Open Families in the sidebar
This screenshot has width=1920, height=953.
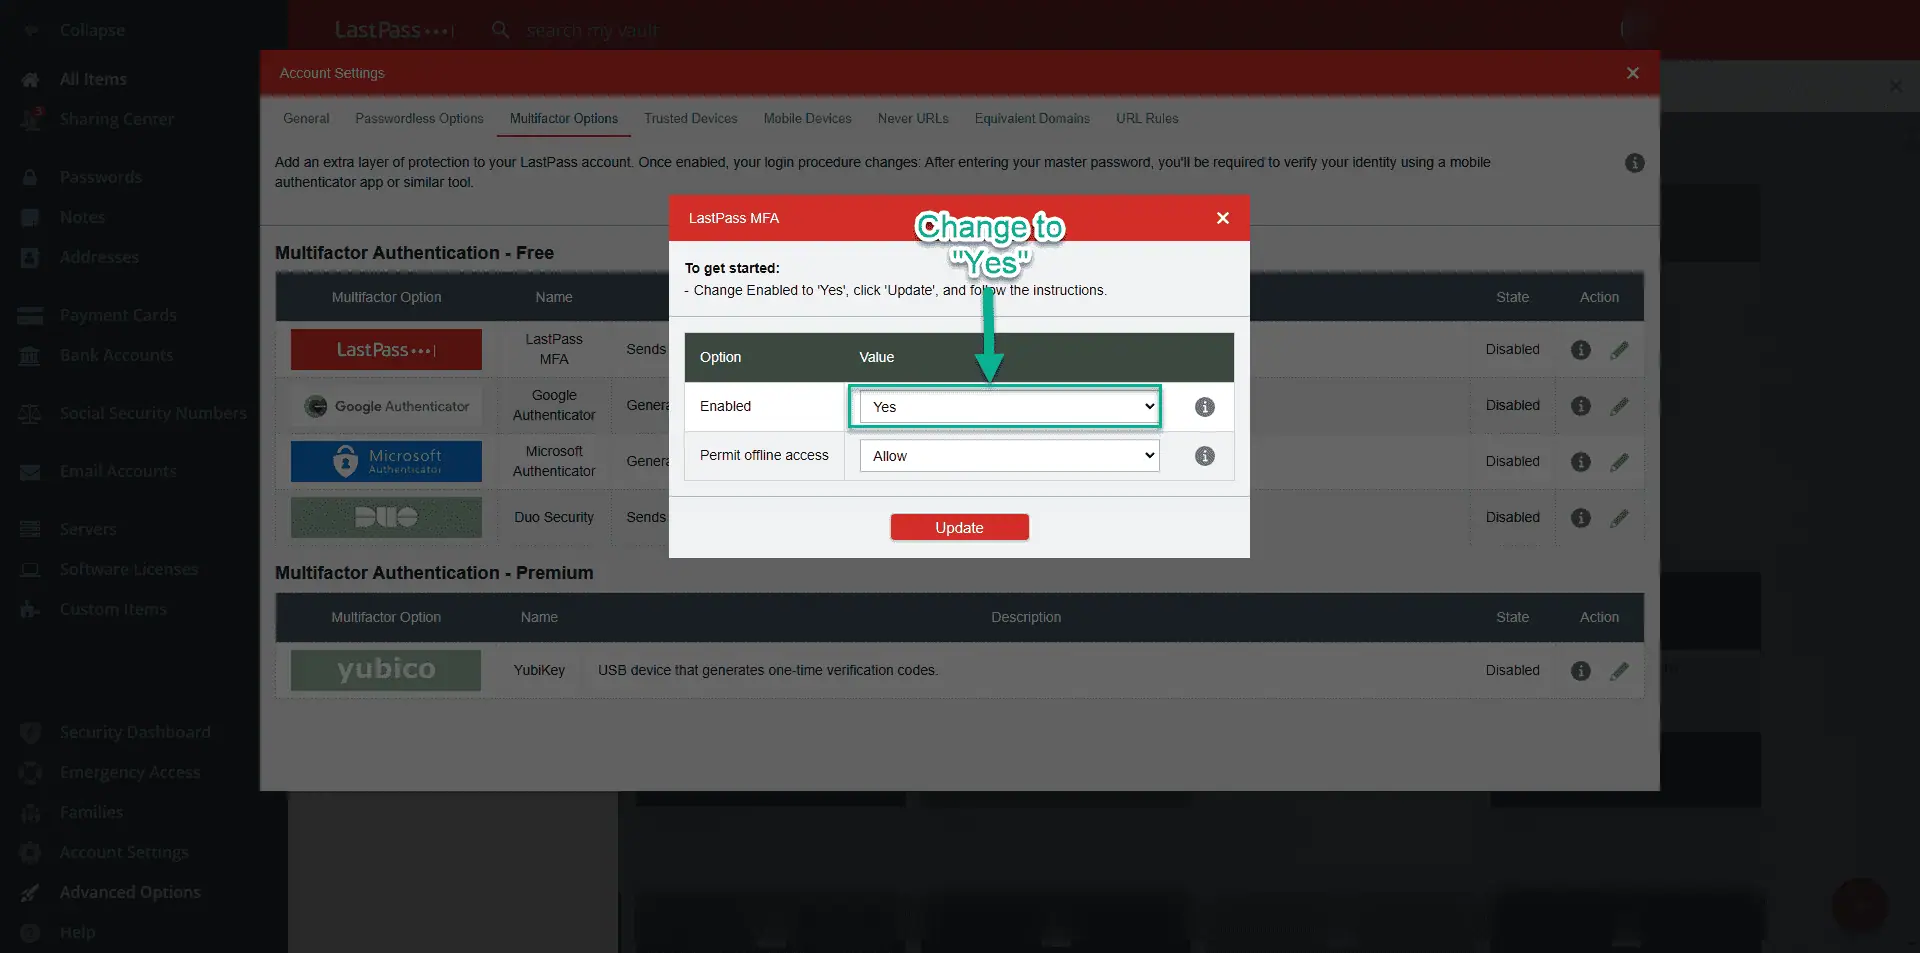tap(91, 812)
